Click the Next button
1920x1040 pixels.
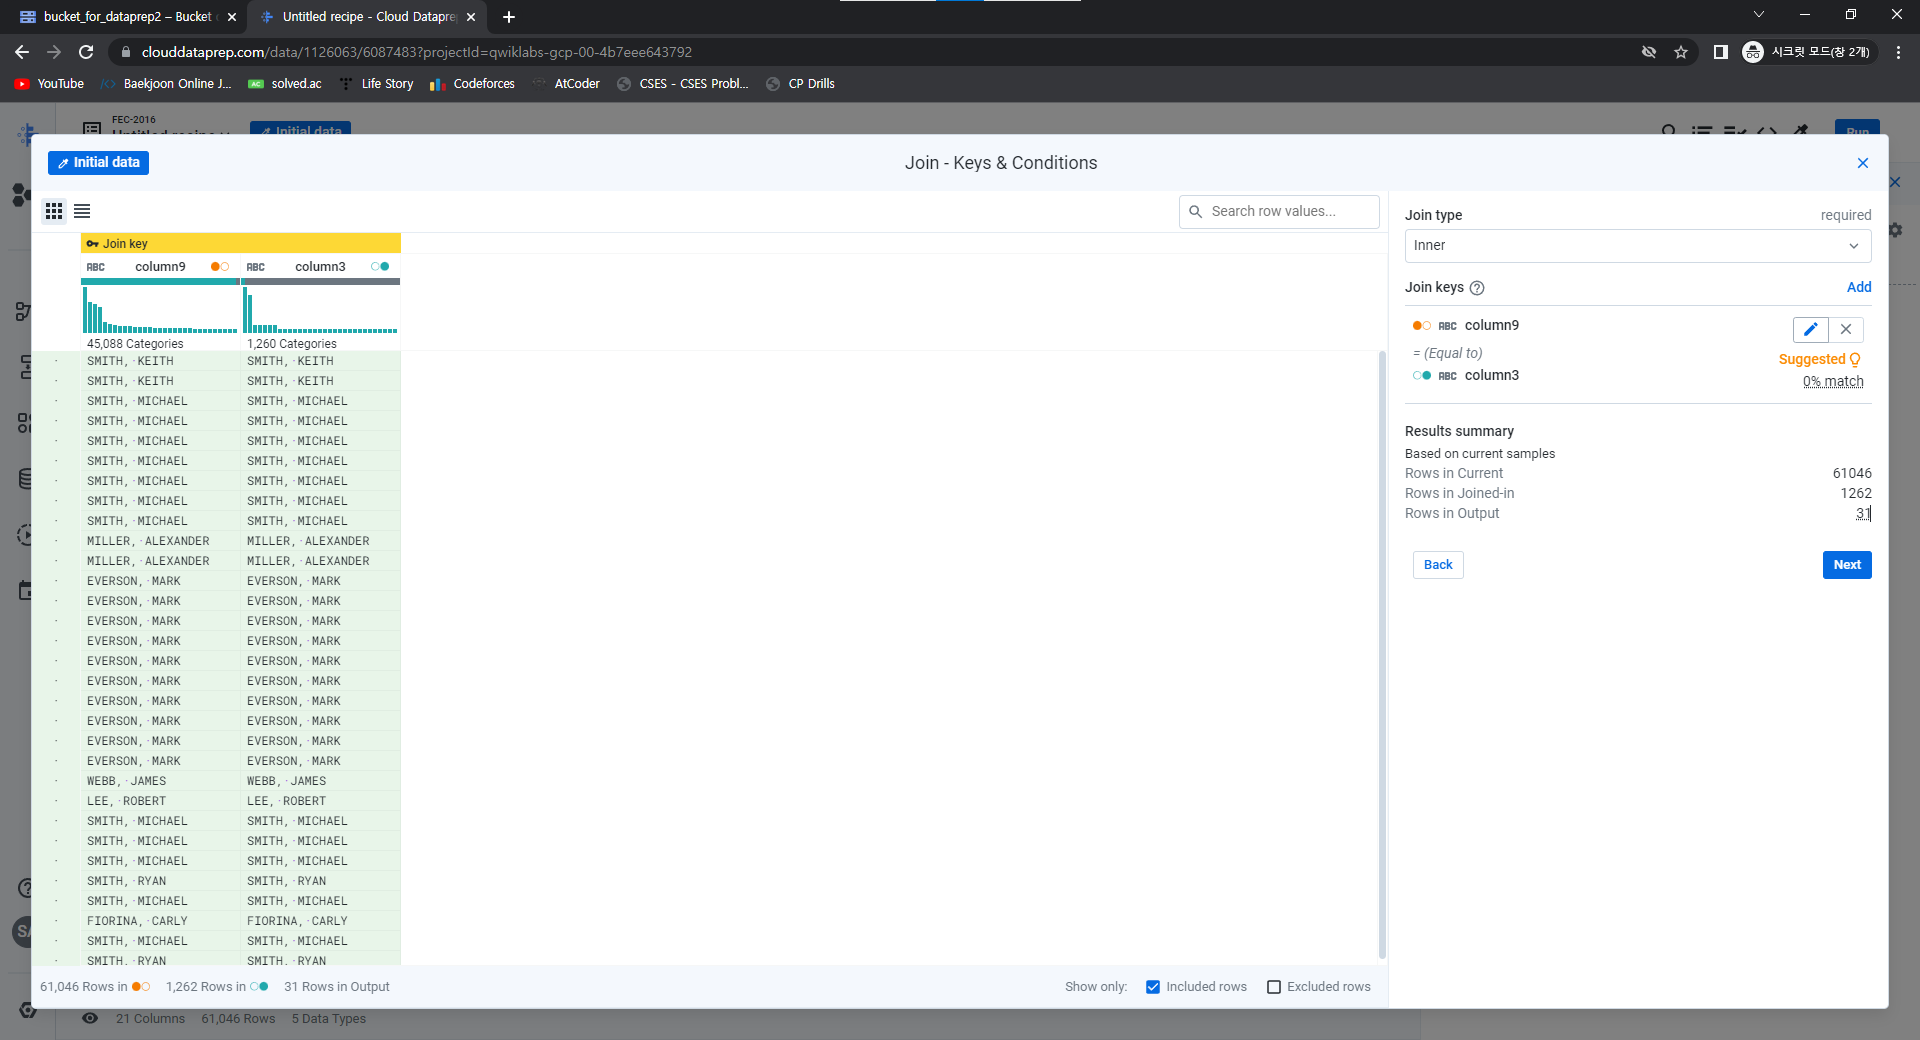[1847, 565]
